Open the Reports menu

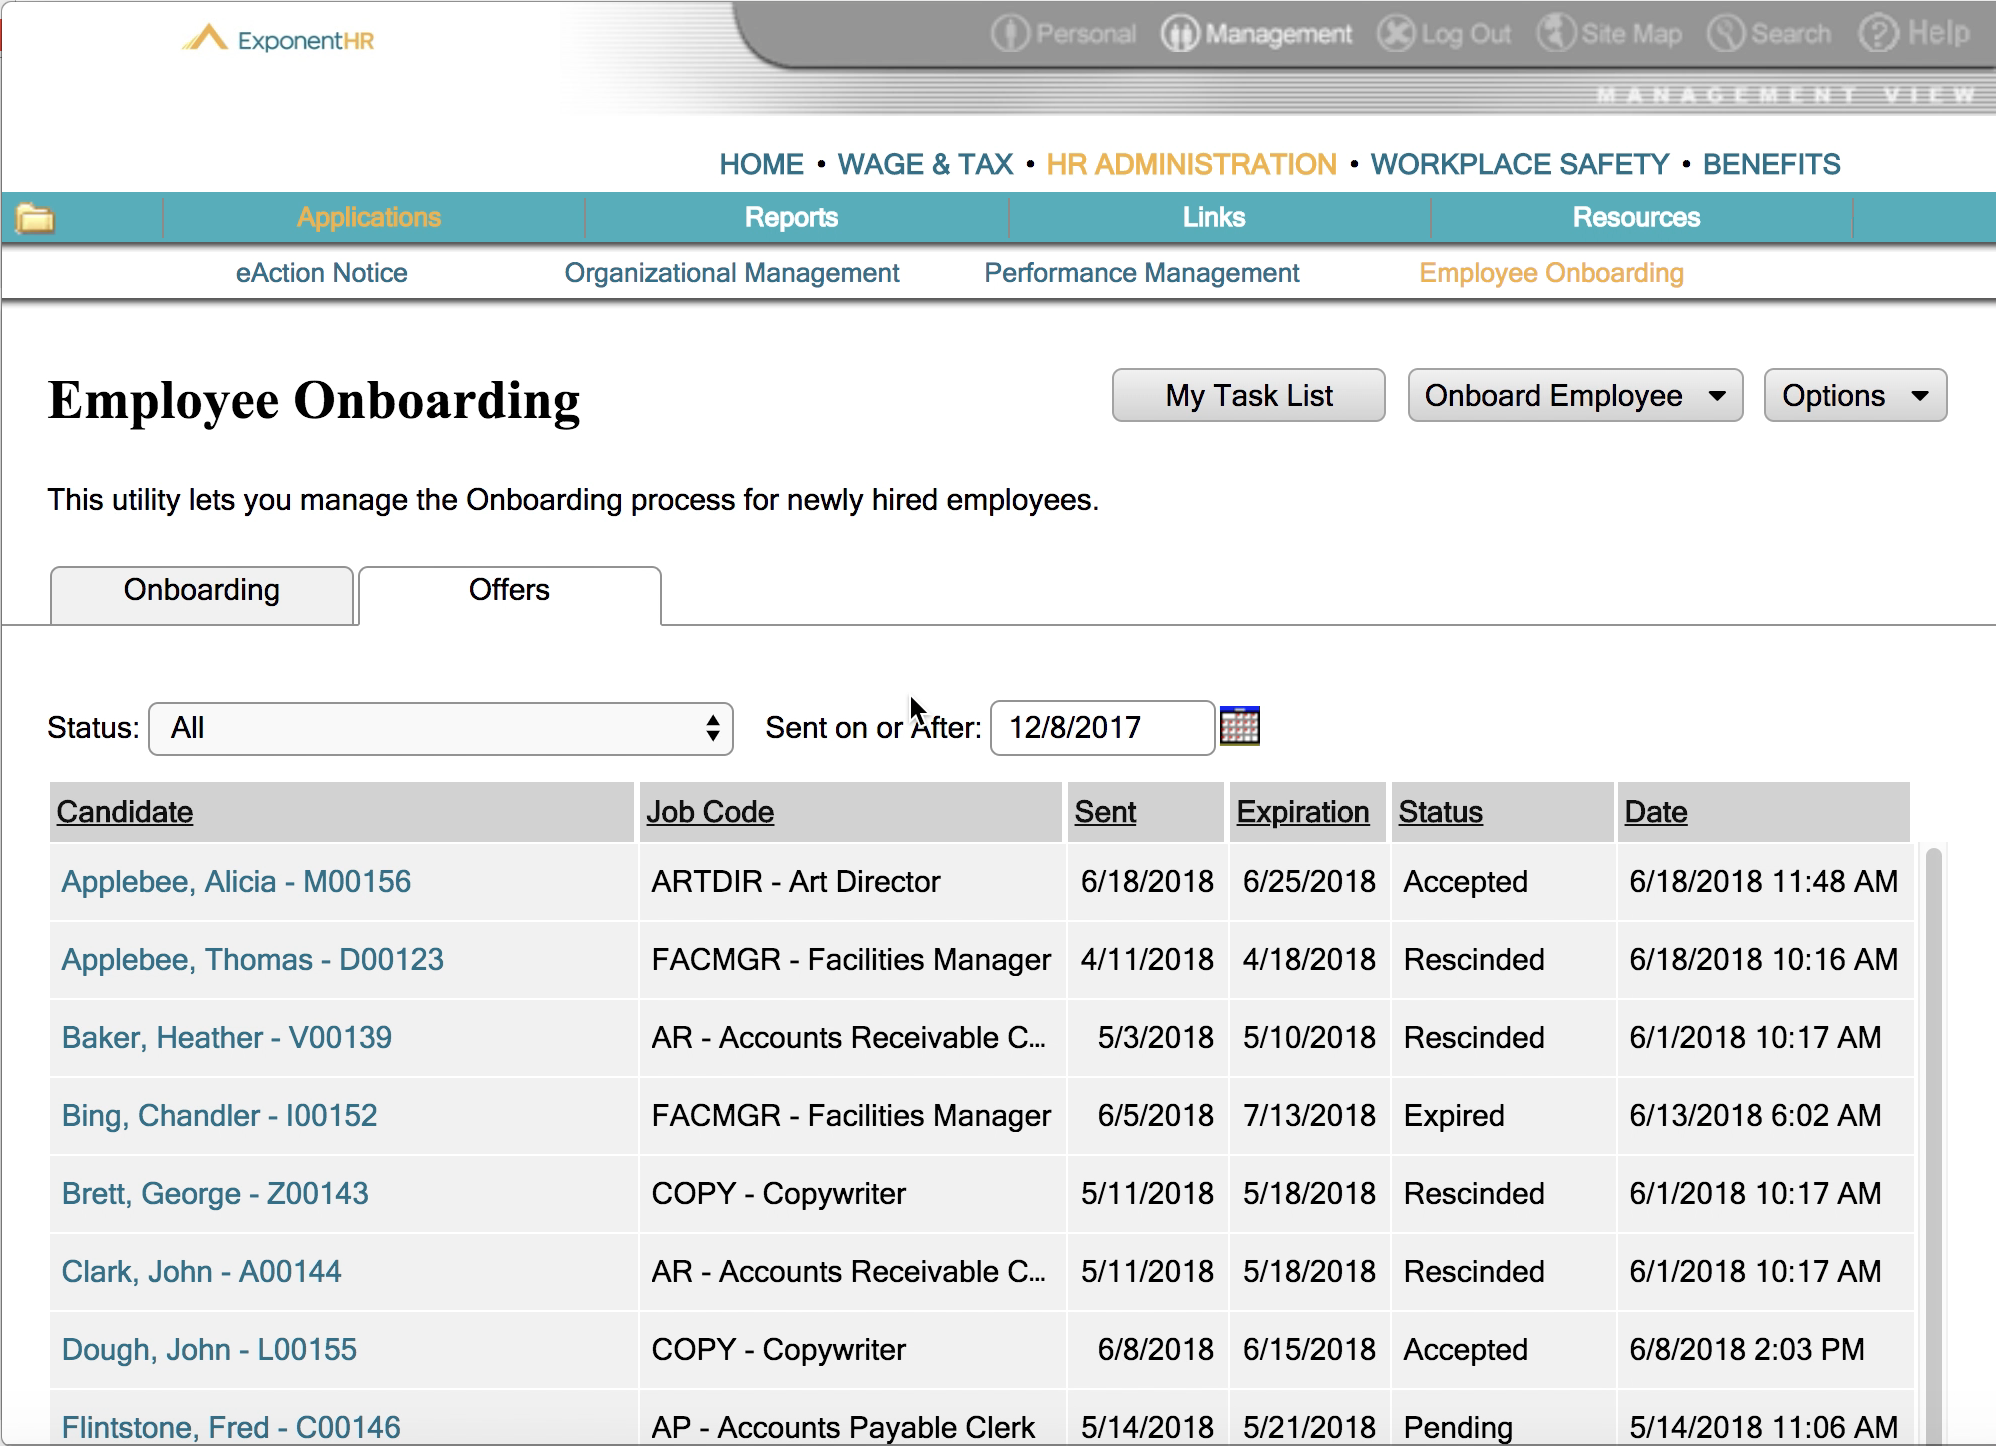pos(791,218)
